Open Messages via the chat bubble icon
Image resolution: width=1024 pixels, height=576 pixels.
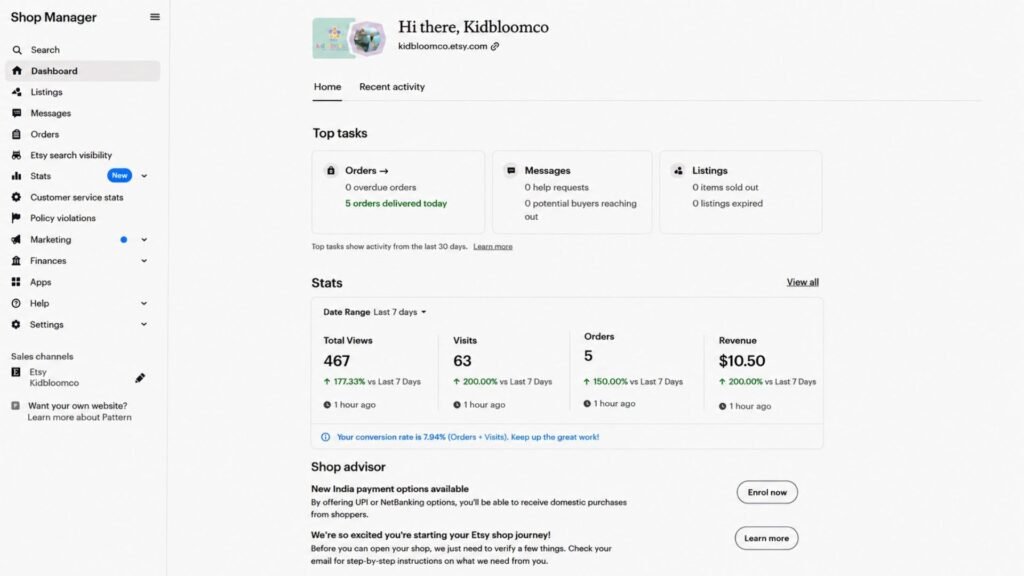coord(17,113)
